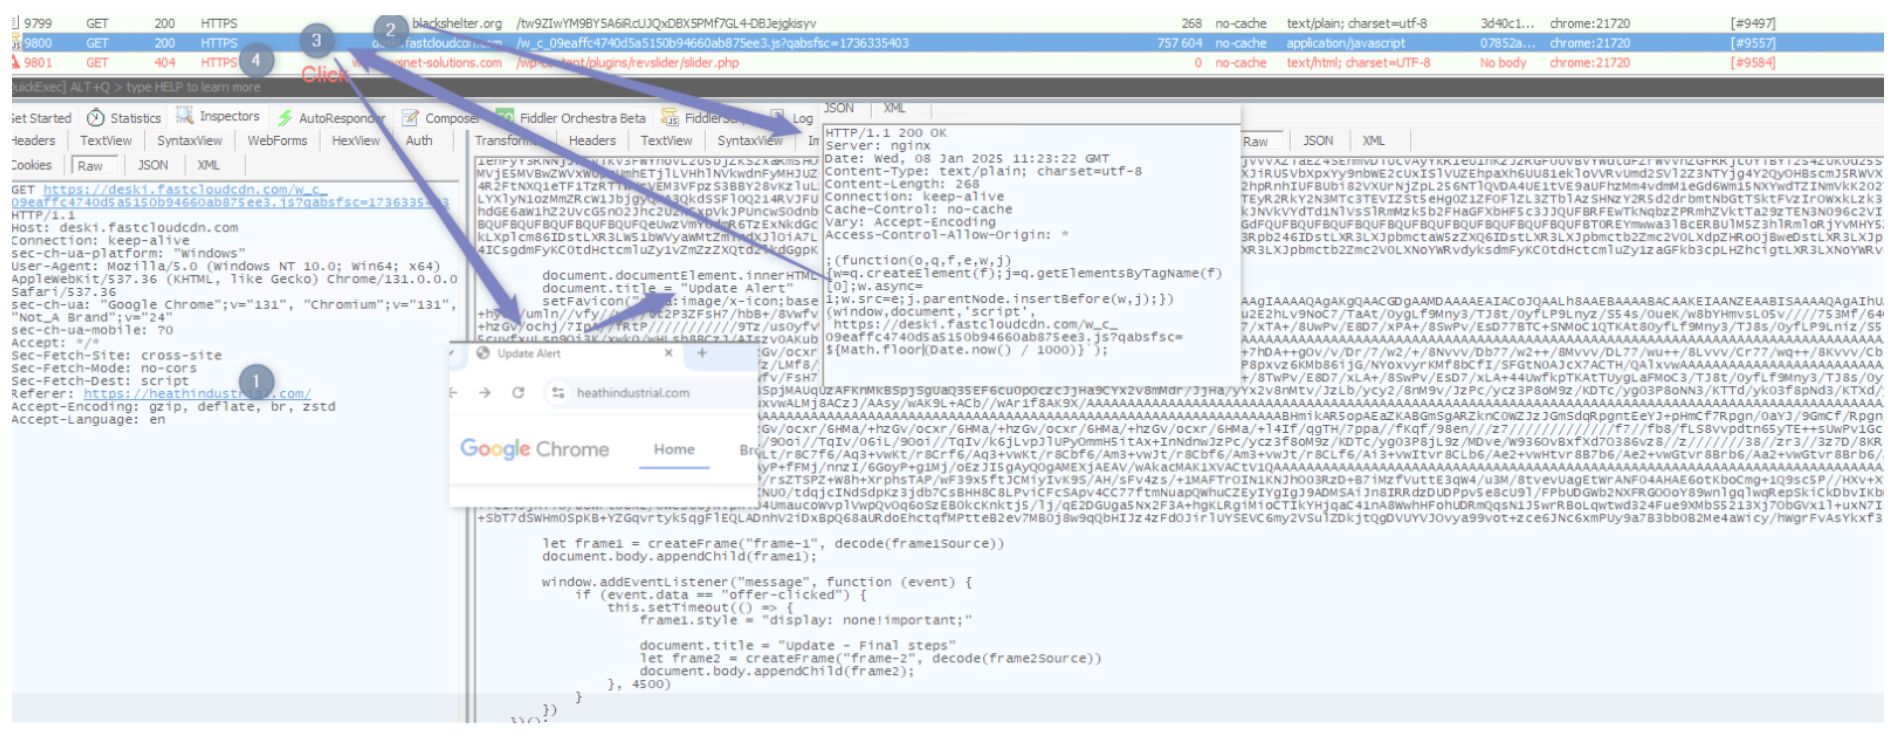Switch to the Inspectors tab
The width and height of the screenshot is (1898, 736).
pos(218,117)
